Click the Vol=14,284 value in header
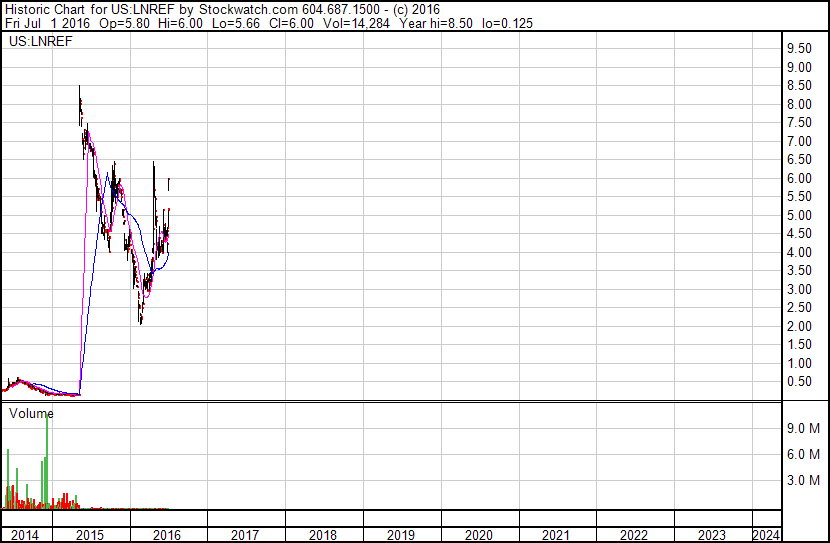This screenshot has height=543, width=830. [x=356, y=23]
